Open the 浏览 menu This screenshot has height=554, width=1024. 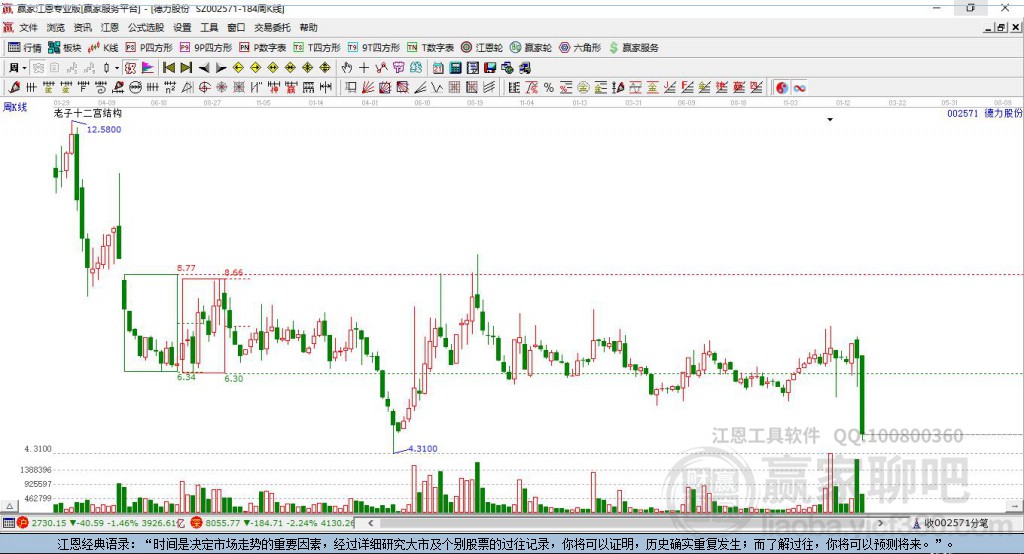click(x=56, y=27)
